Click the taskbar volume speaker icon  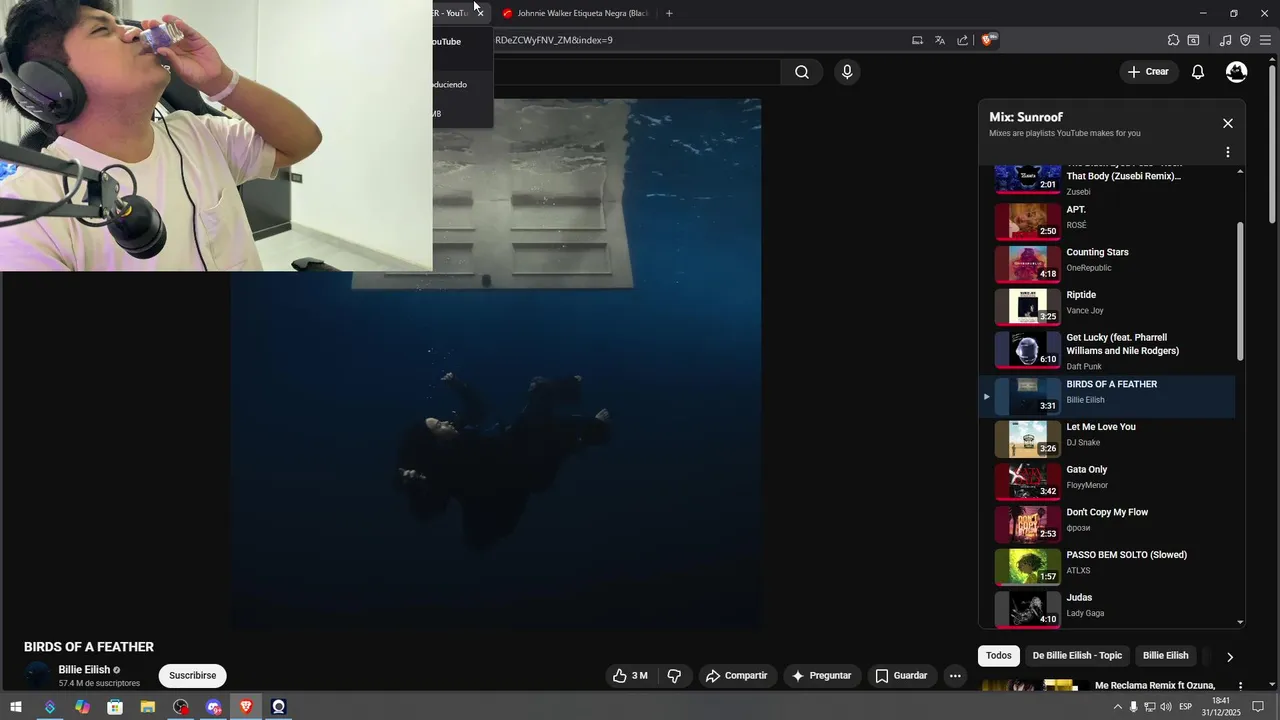click(1166, 707)
